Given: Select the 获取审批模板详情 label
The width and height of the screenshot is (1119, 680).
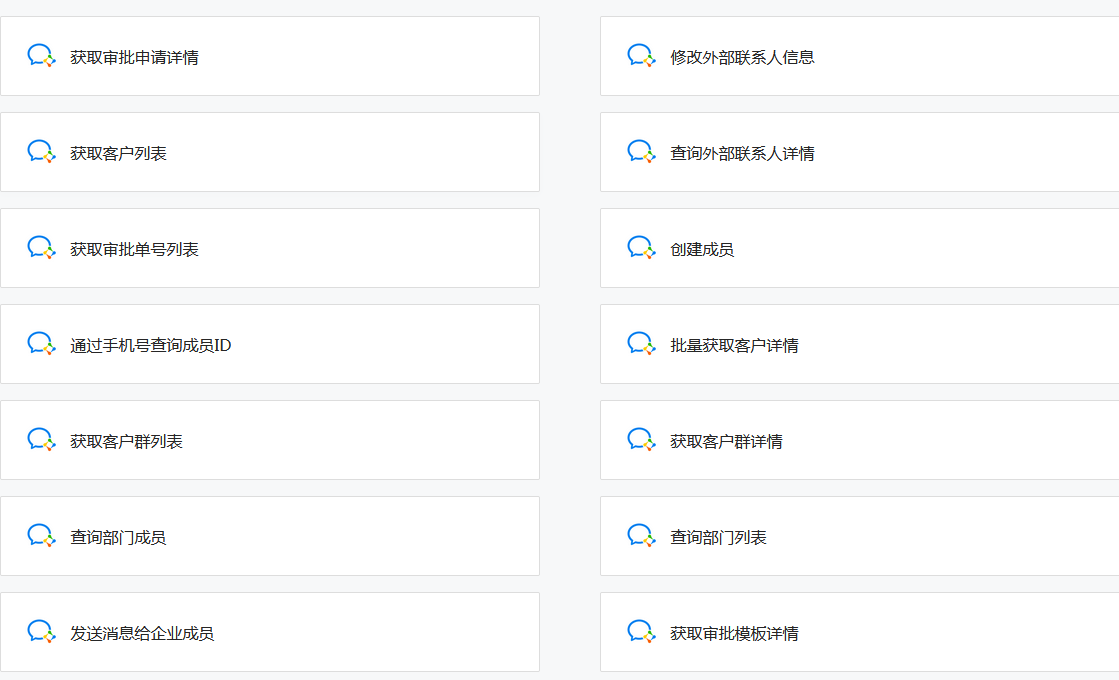Looking at the screenshot, I should (x=734, y=633).
